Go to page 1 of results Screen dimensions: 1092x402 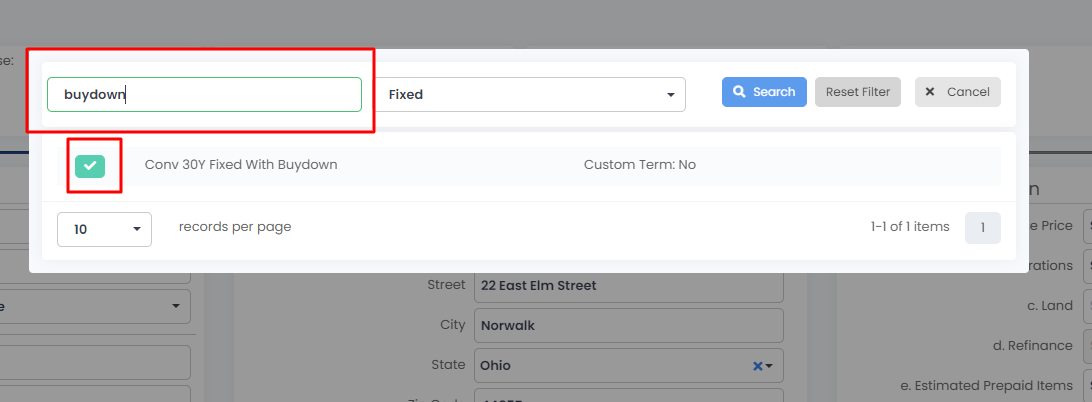point(983,228)
